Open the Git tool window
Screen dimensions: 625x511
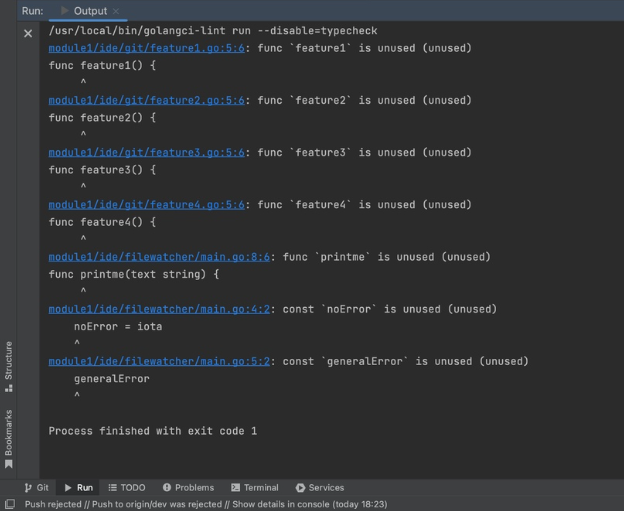pyautogui.click(x=35, y=487)
